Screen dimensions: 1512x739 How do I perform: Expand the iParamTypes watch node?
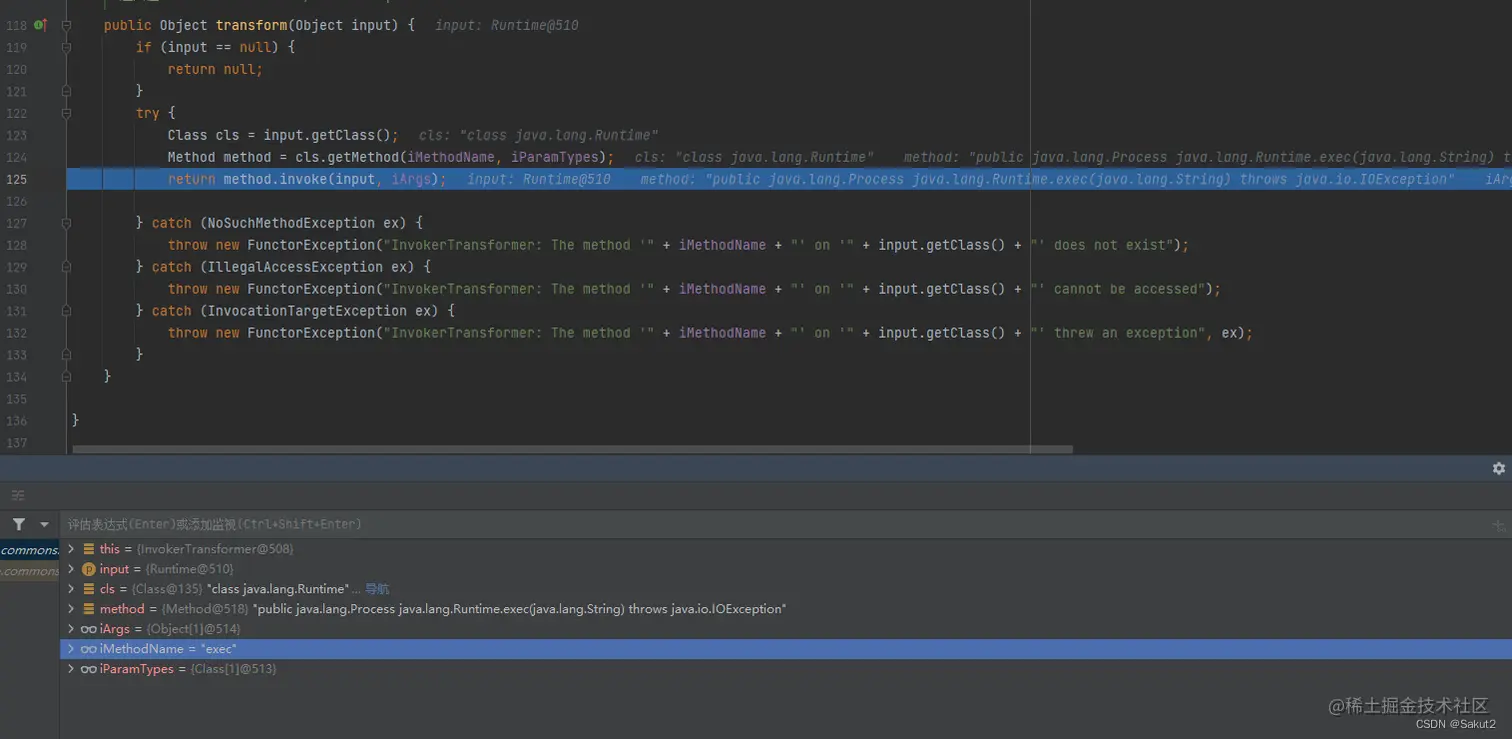coord(71,669)
